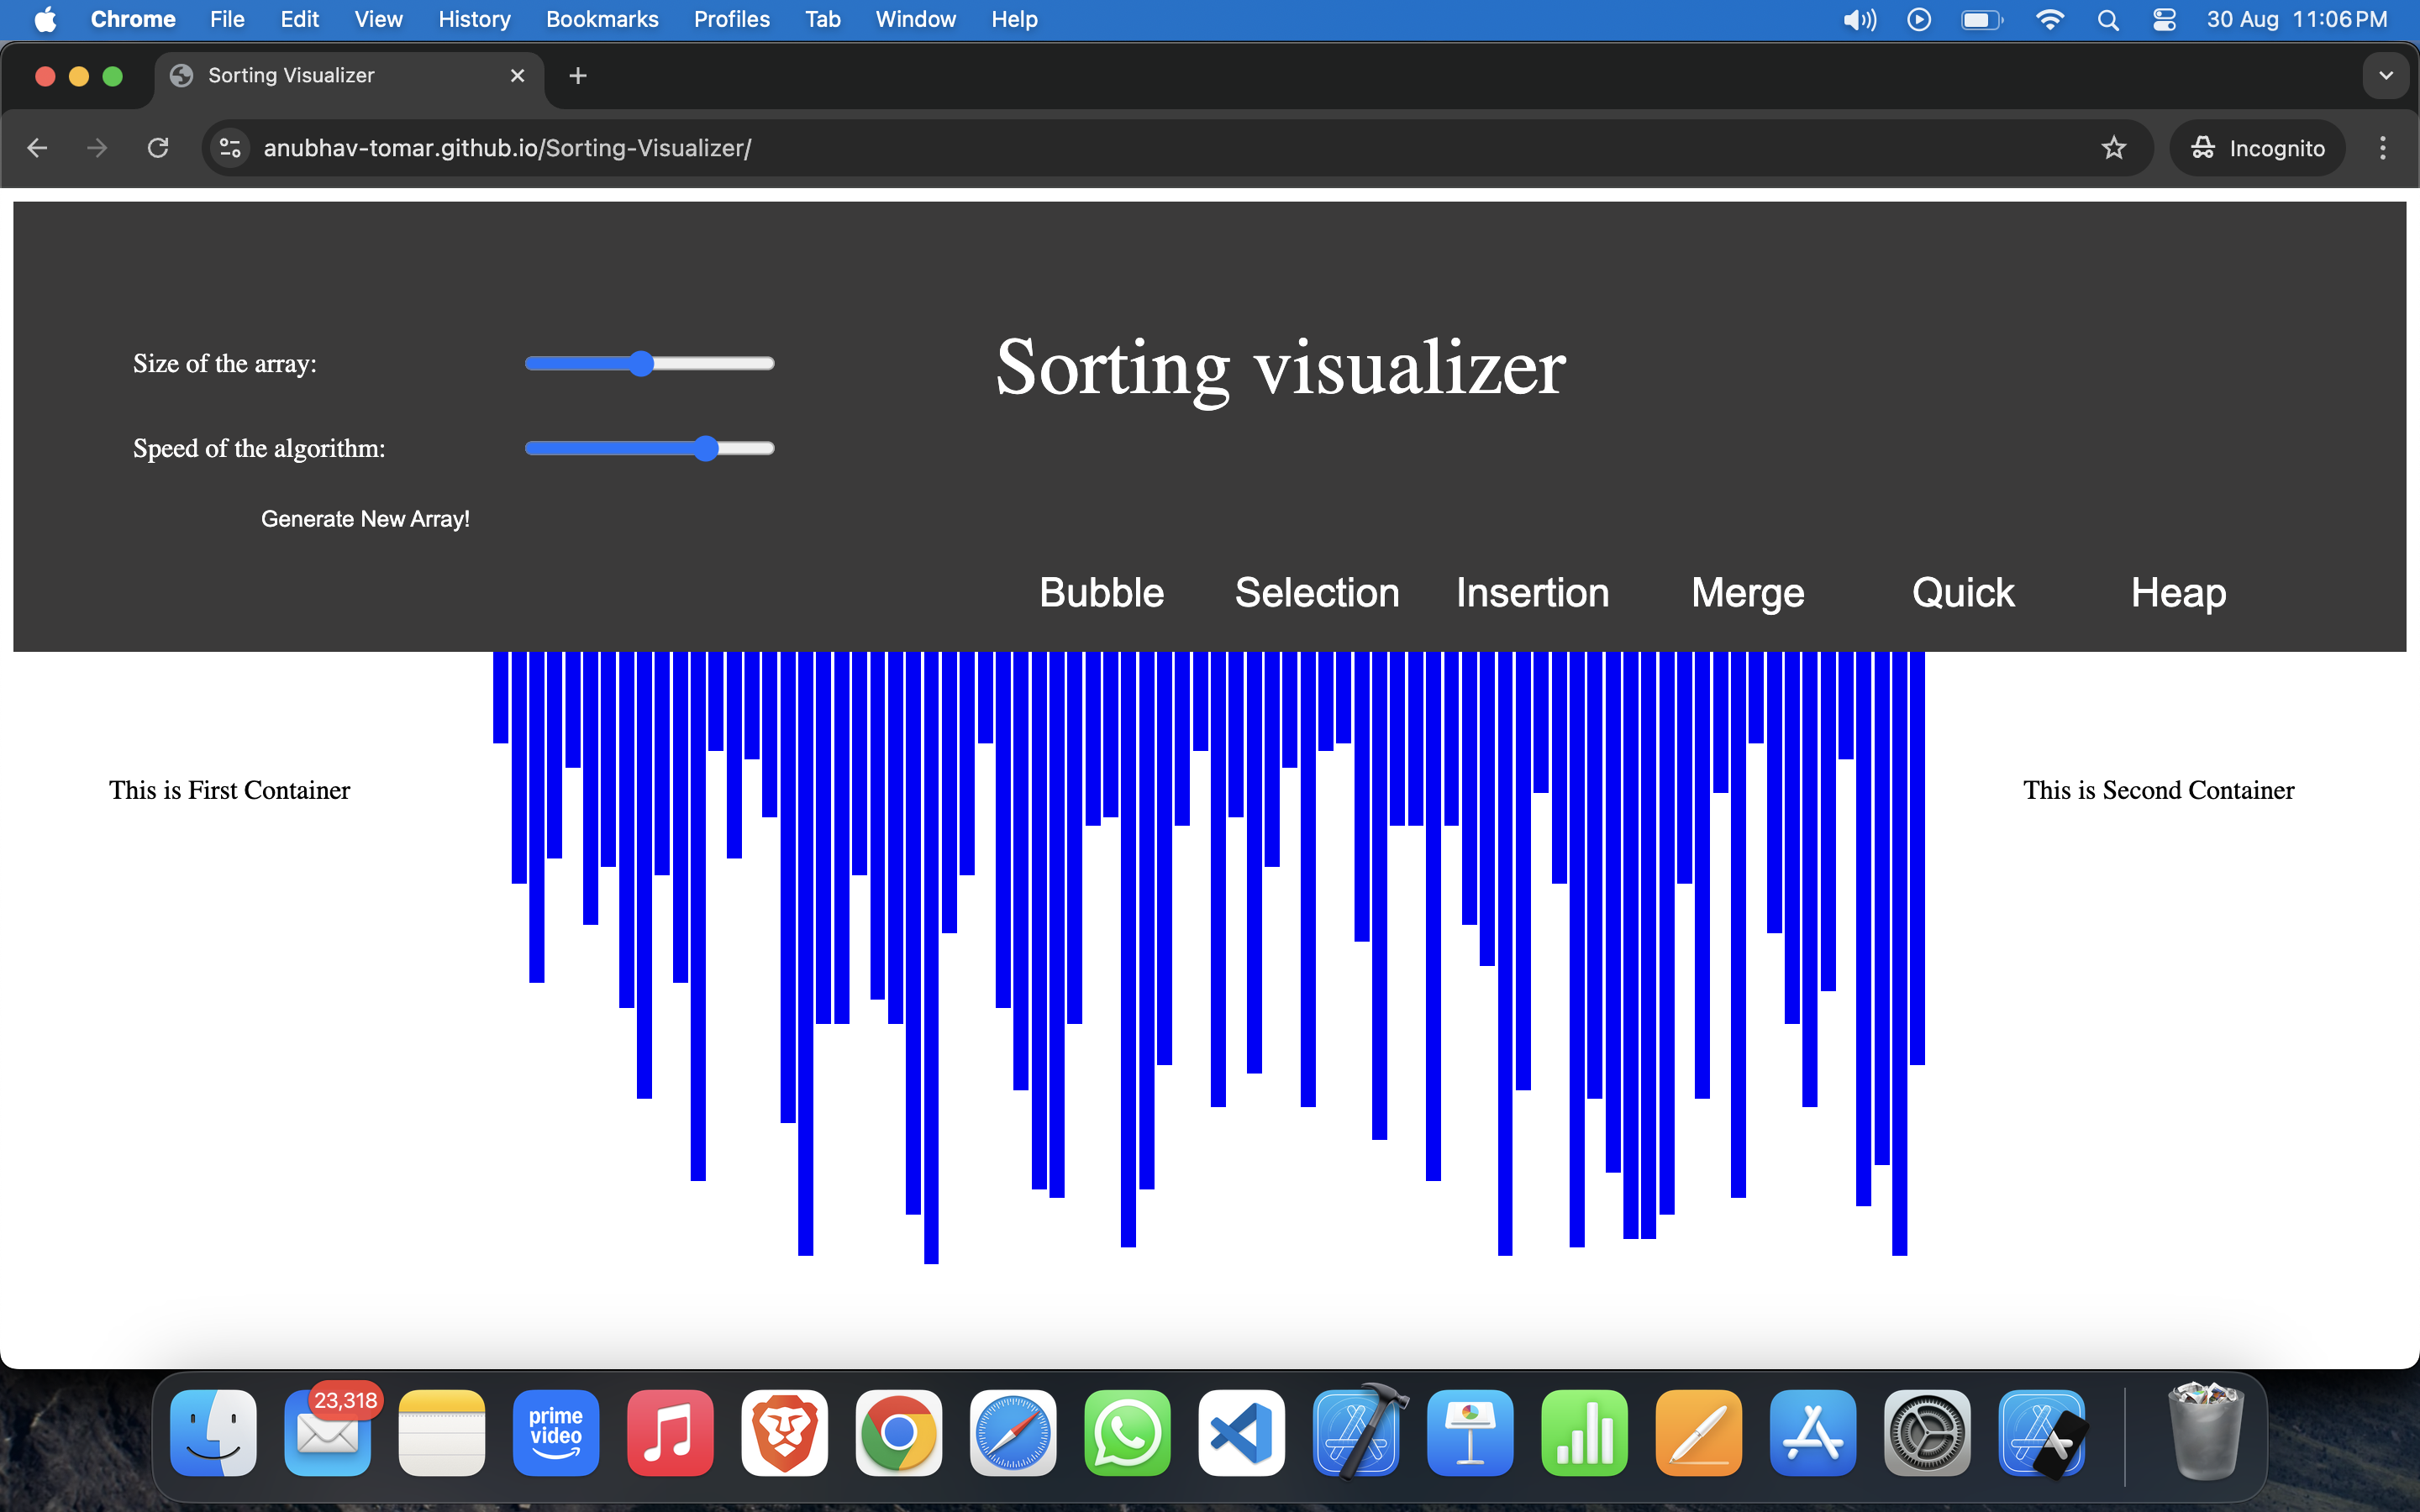Screen dimensions: 2420x1512
Task: Open WhatsApp from the dock
Action: coord(1127,1433)
